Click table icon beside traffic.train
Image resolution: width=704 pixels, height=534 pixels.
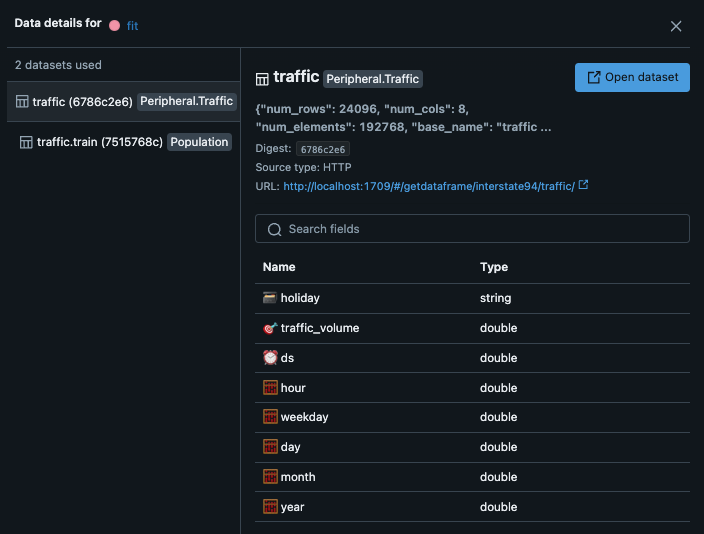tap(26, 142)
